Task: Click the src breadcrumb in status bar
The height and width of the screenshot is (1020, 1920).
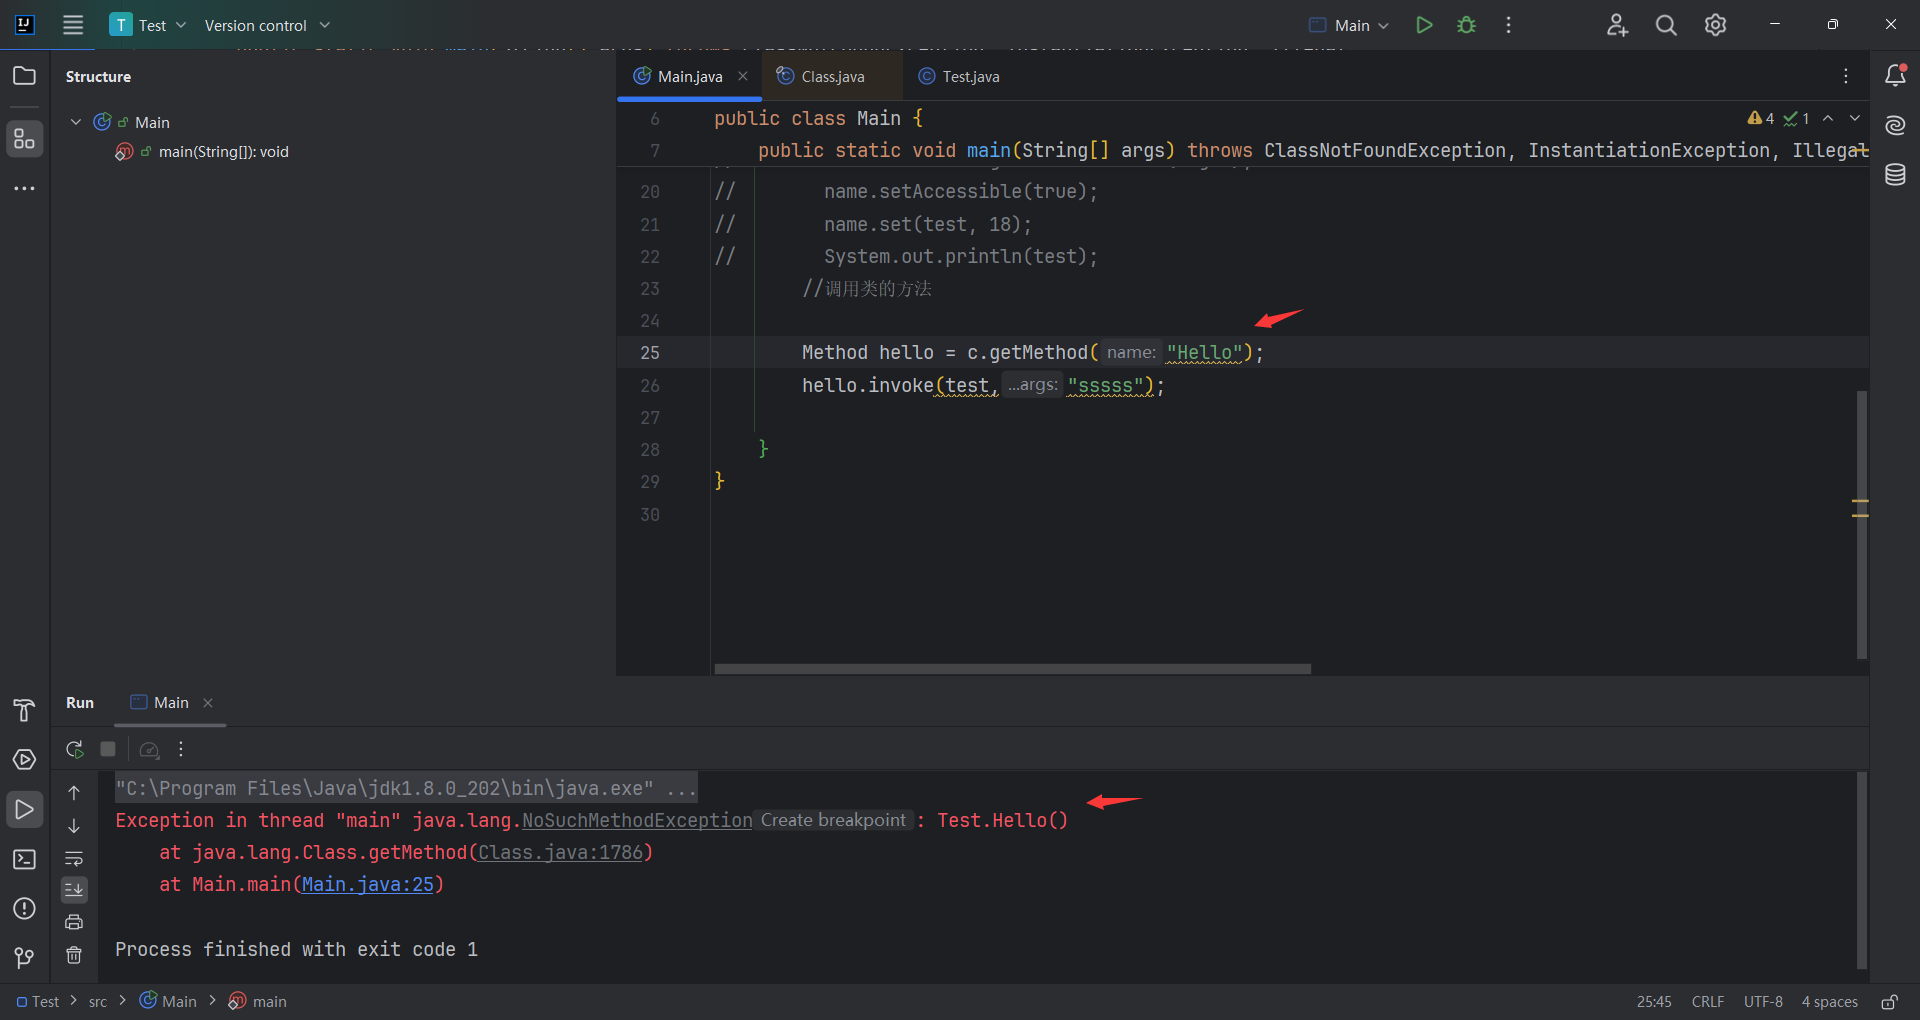Action: click(x=98, y=1002)
